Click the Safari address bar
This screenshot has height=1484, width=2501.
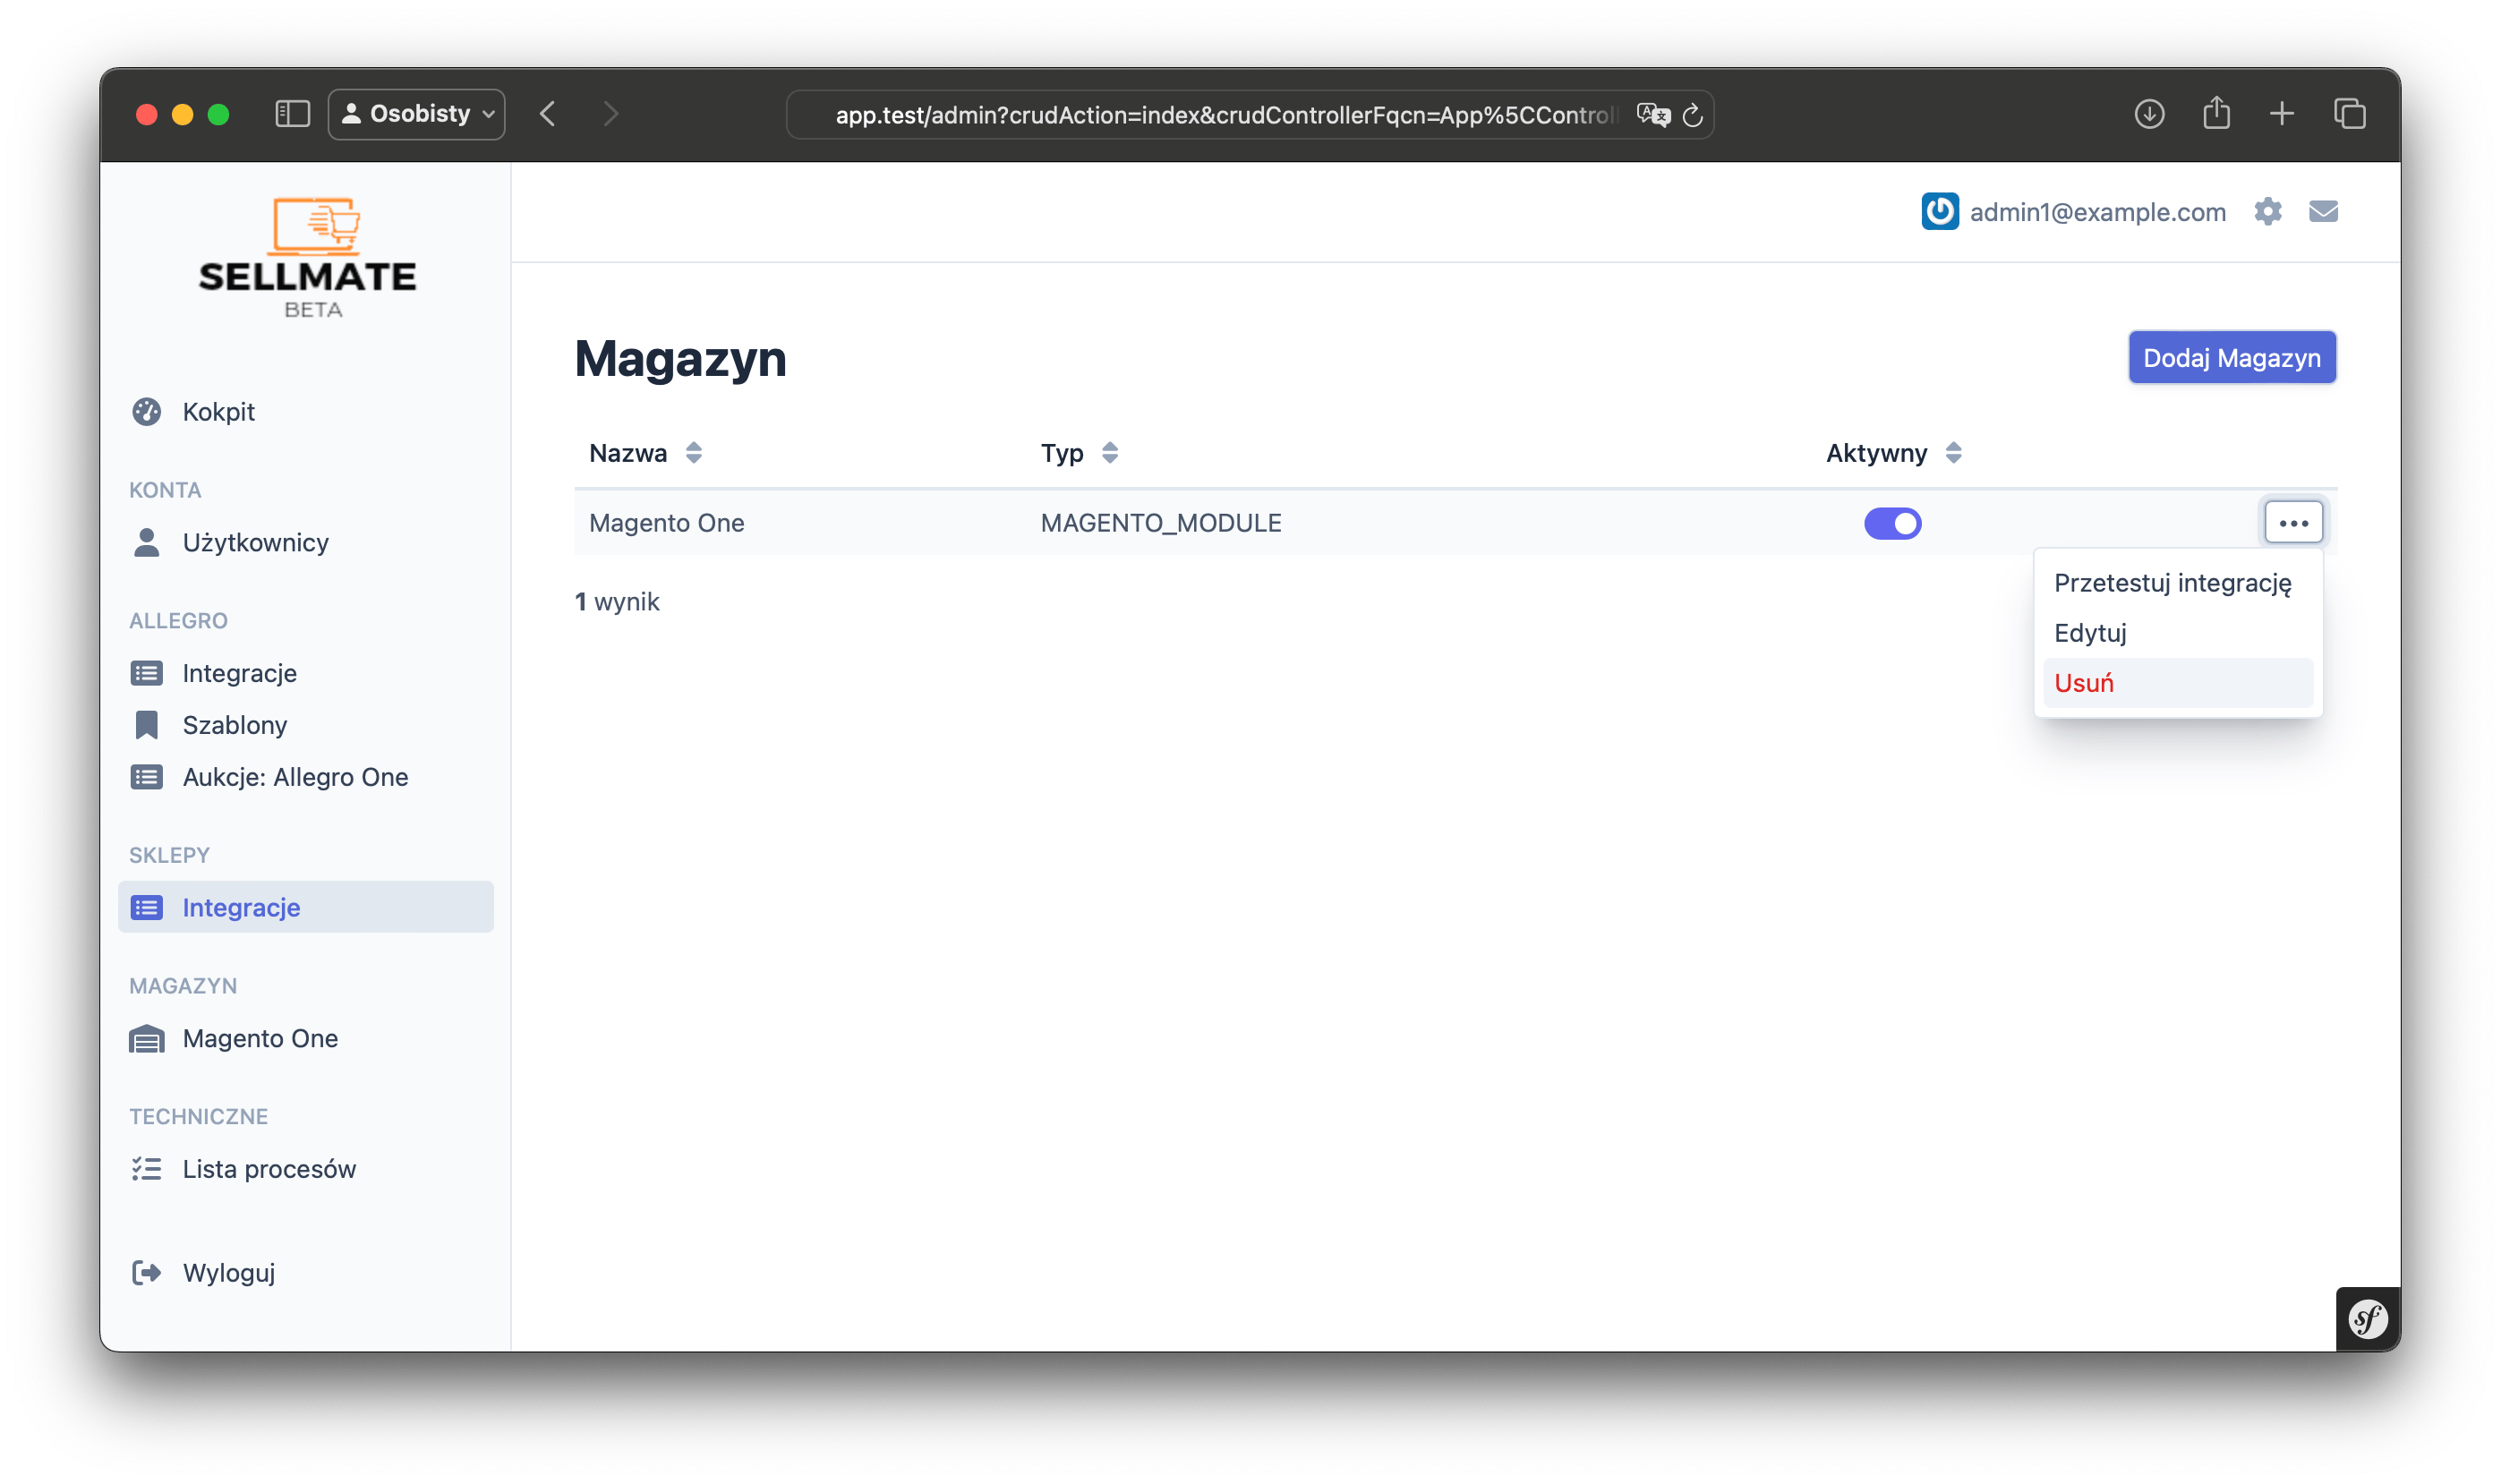click(1250, 115)
